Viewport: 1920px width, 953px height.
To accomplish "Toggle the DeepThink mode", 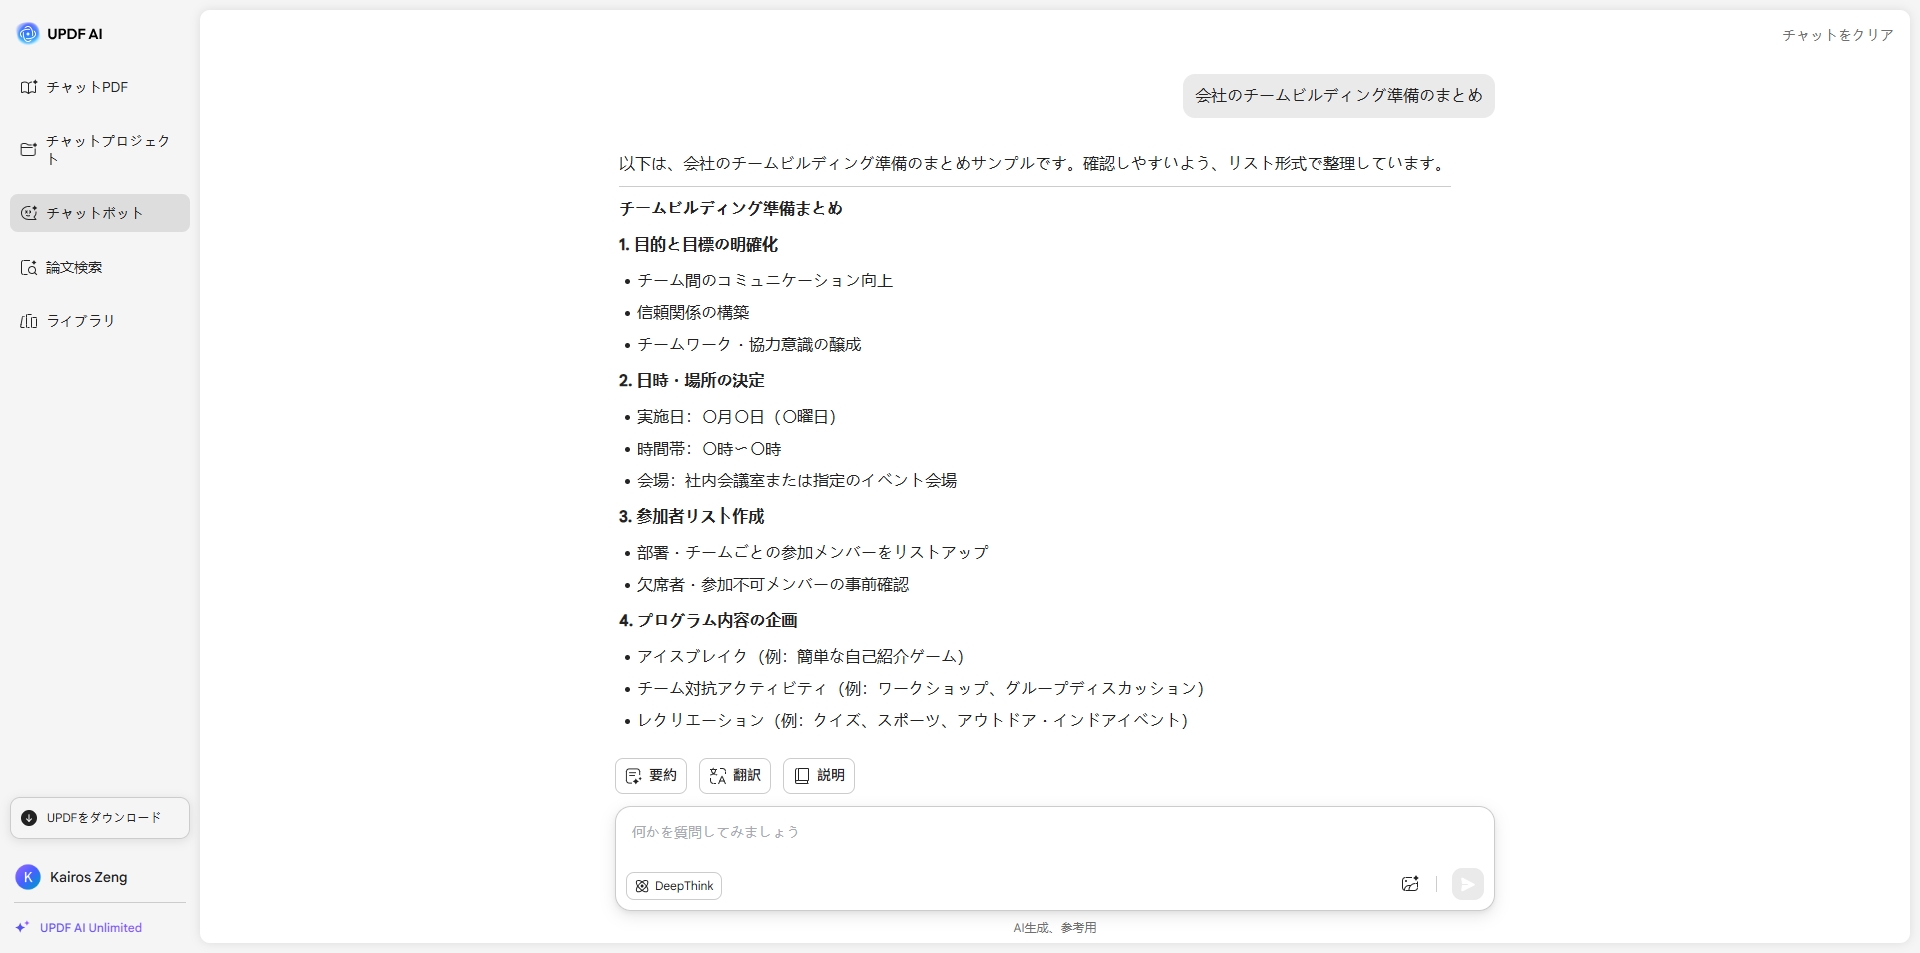I will tap(674, 886).
